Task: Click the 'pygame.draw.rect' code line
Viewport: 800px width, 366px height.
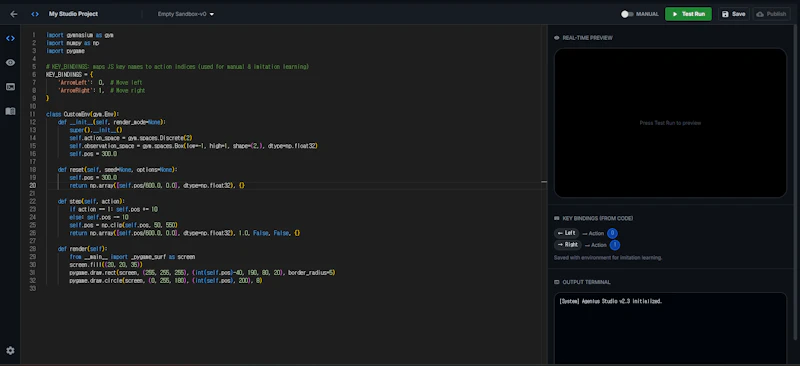Action: [202, 273]
